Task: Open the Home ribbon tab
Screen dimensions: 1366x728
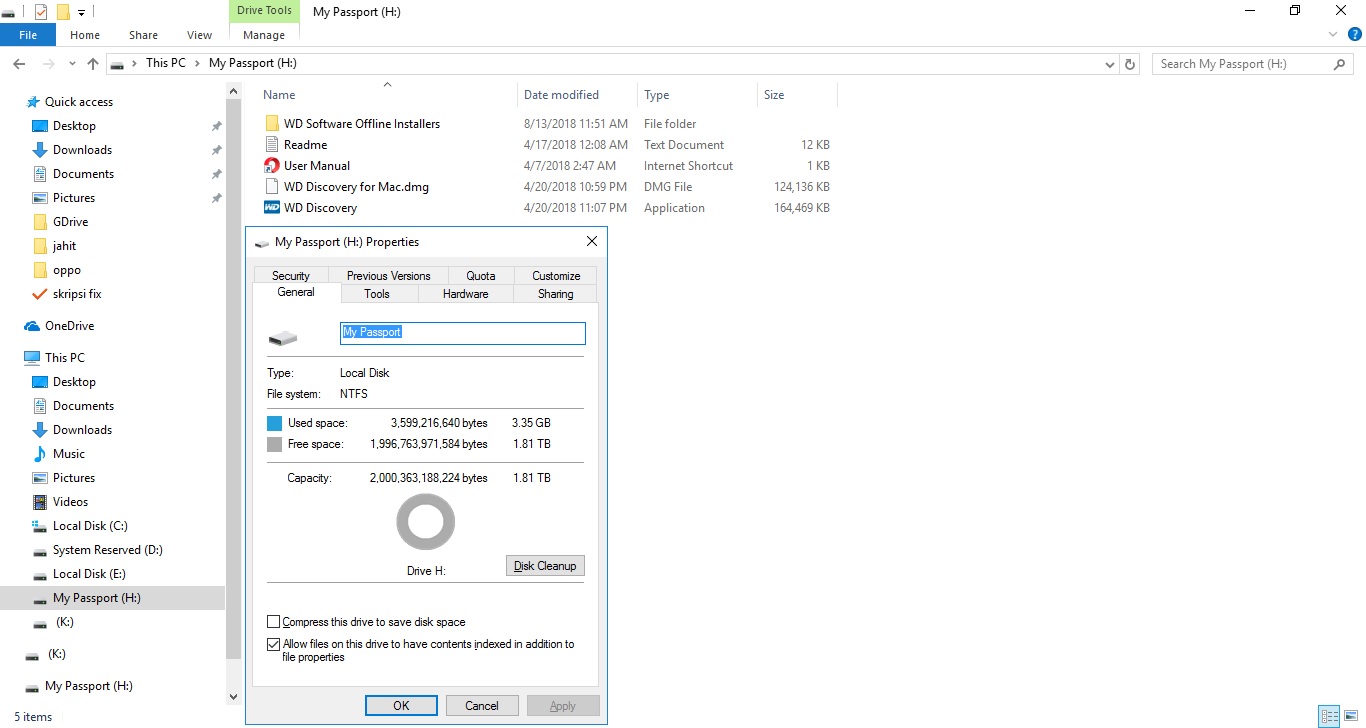Action: pyautogui.click(x=85, y=35)
